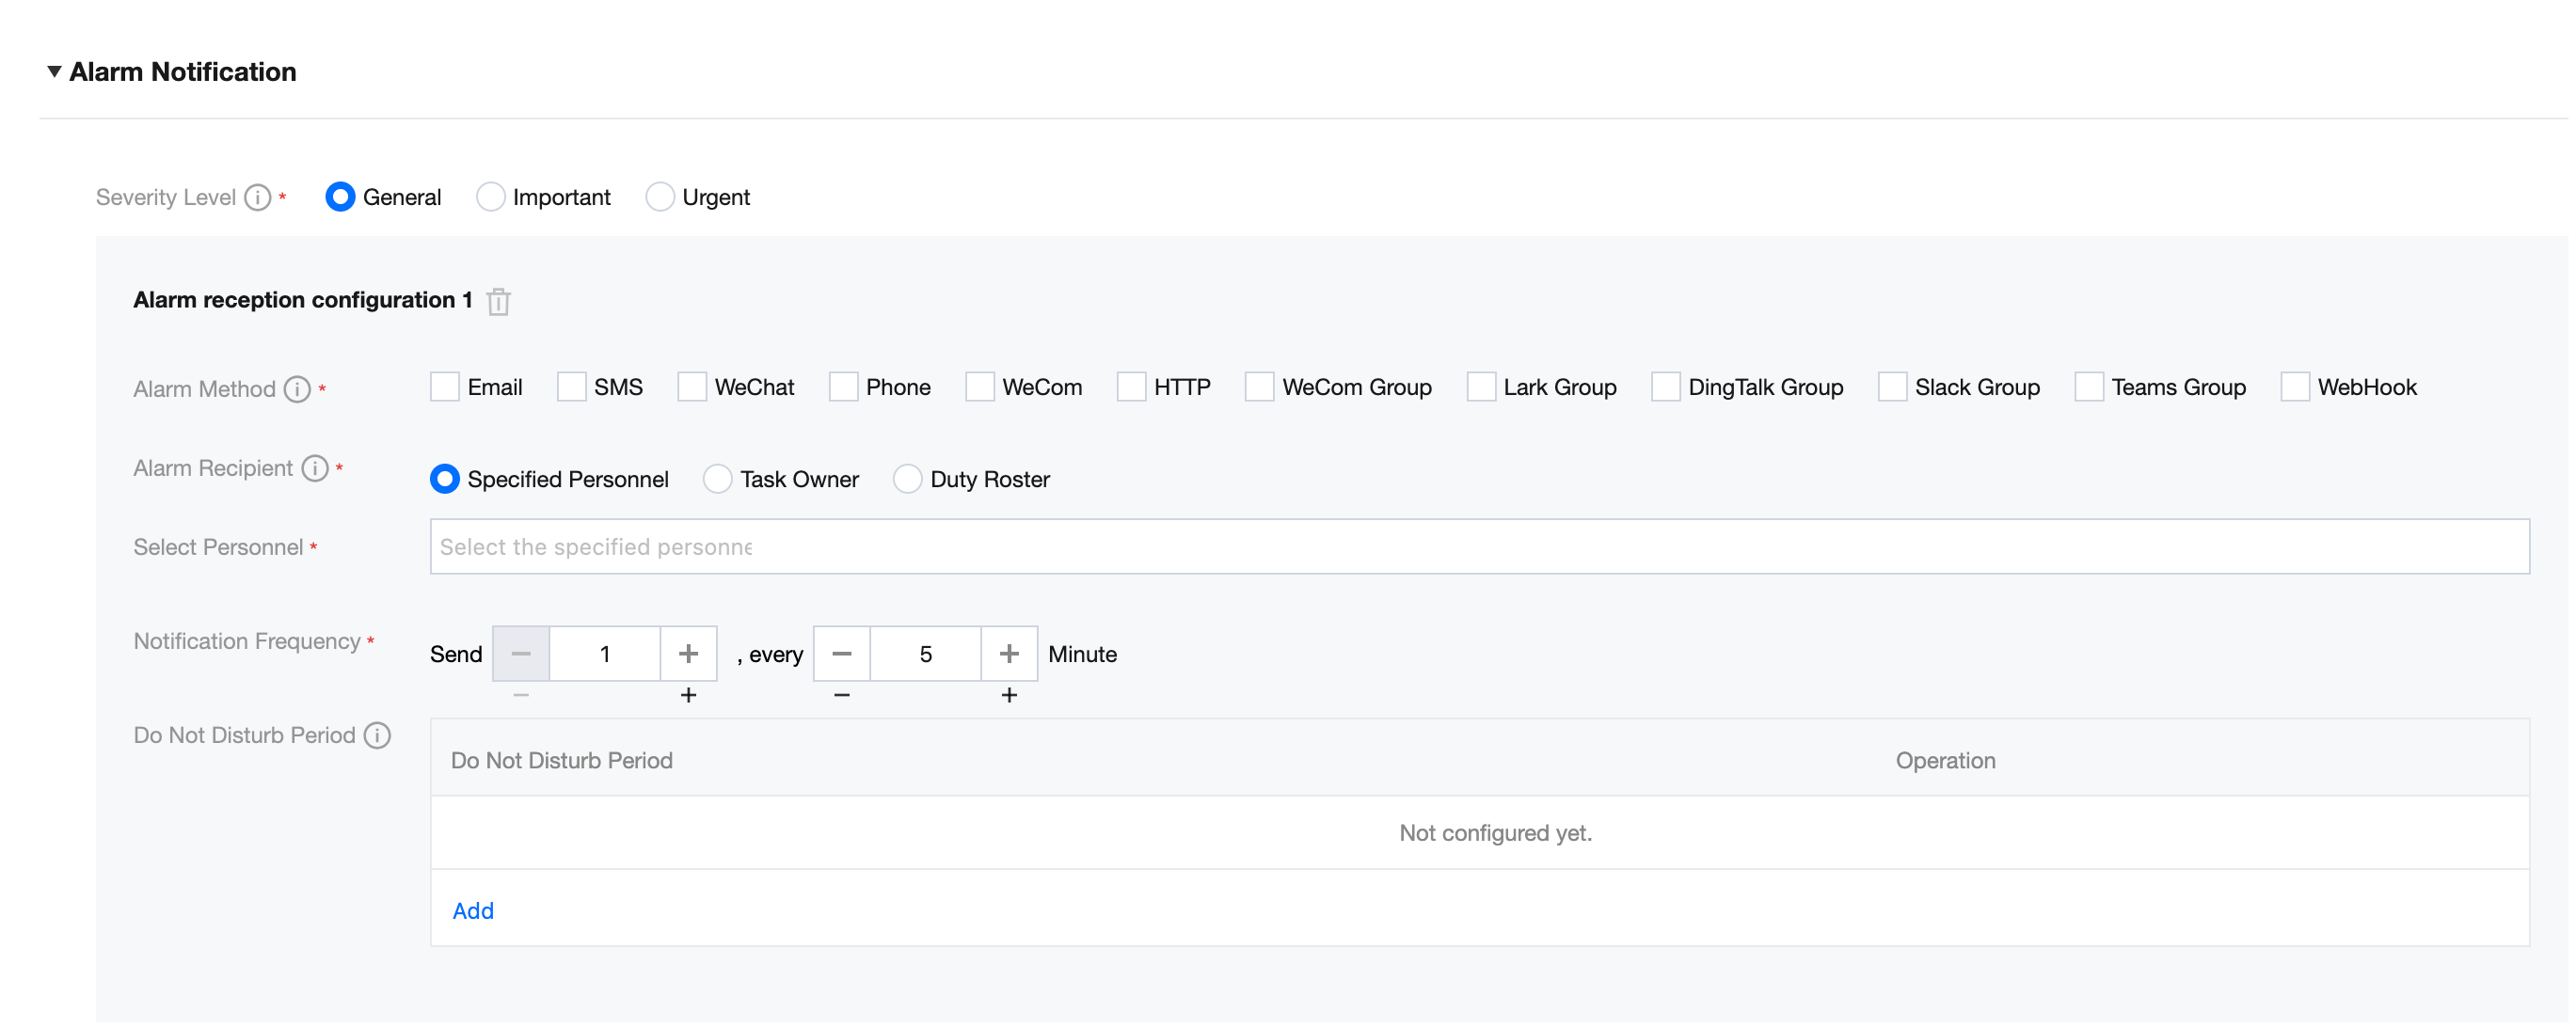Increase minute interval with plus button
Viewport: 2576px width, 1027px height.
click(1009, 654)
